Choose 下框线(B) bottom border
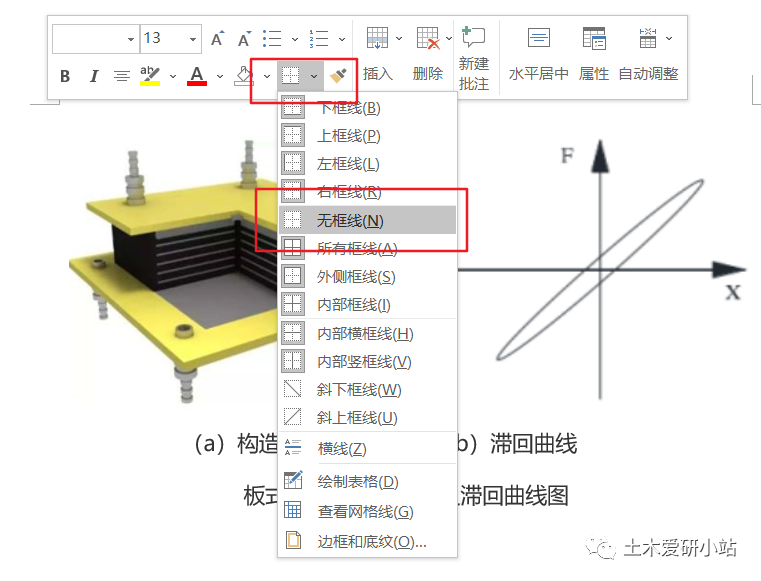The width and height of the screenshot is (761, 581). tap(368, 108)
